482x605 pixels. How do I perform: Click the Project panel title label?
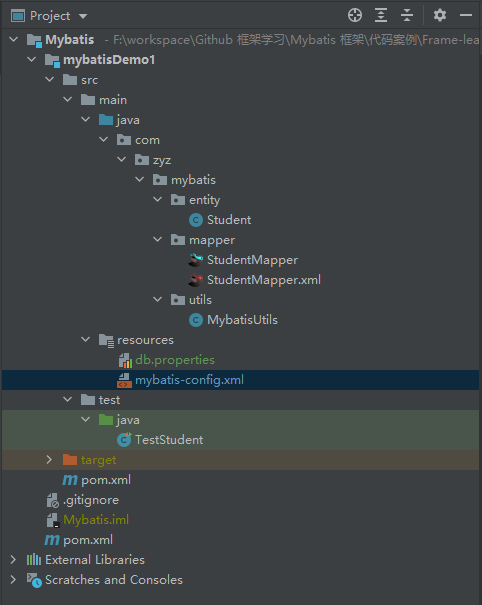[50, 16]
